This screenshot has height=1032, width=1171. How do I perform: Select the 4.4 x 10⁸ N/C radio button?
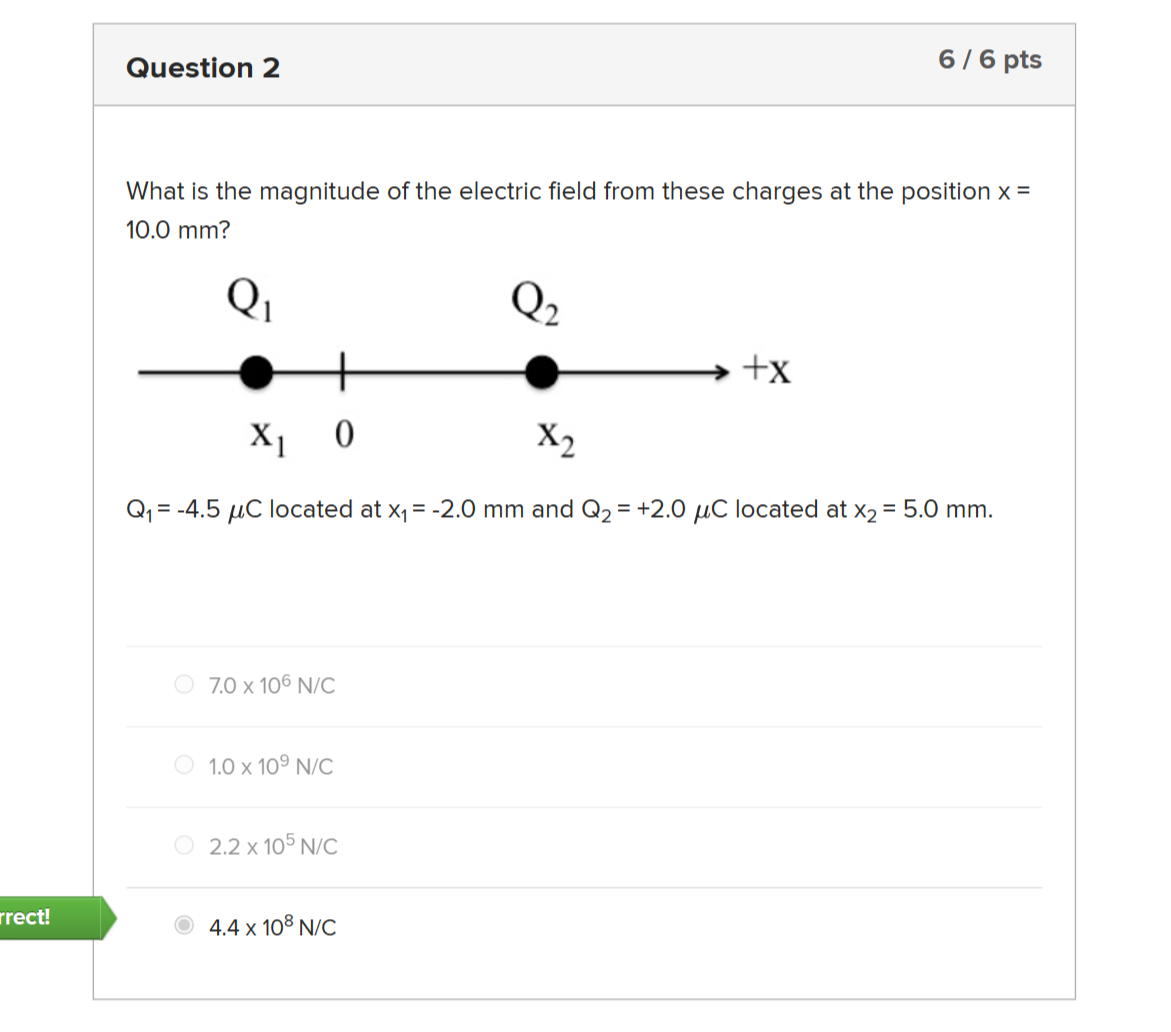[184, 926]
